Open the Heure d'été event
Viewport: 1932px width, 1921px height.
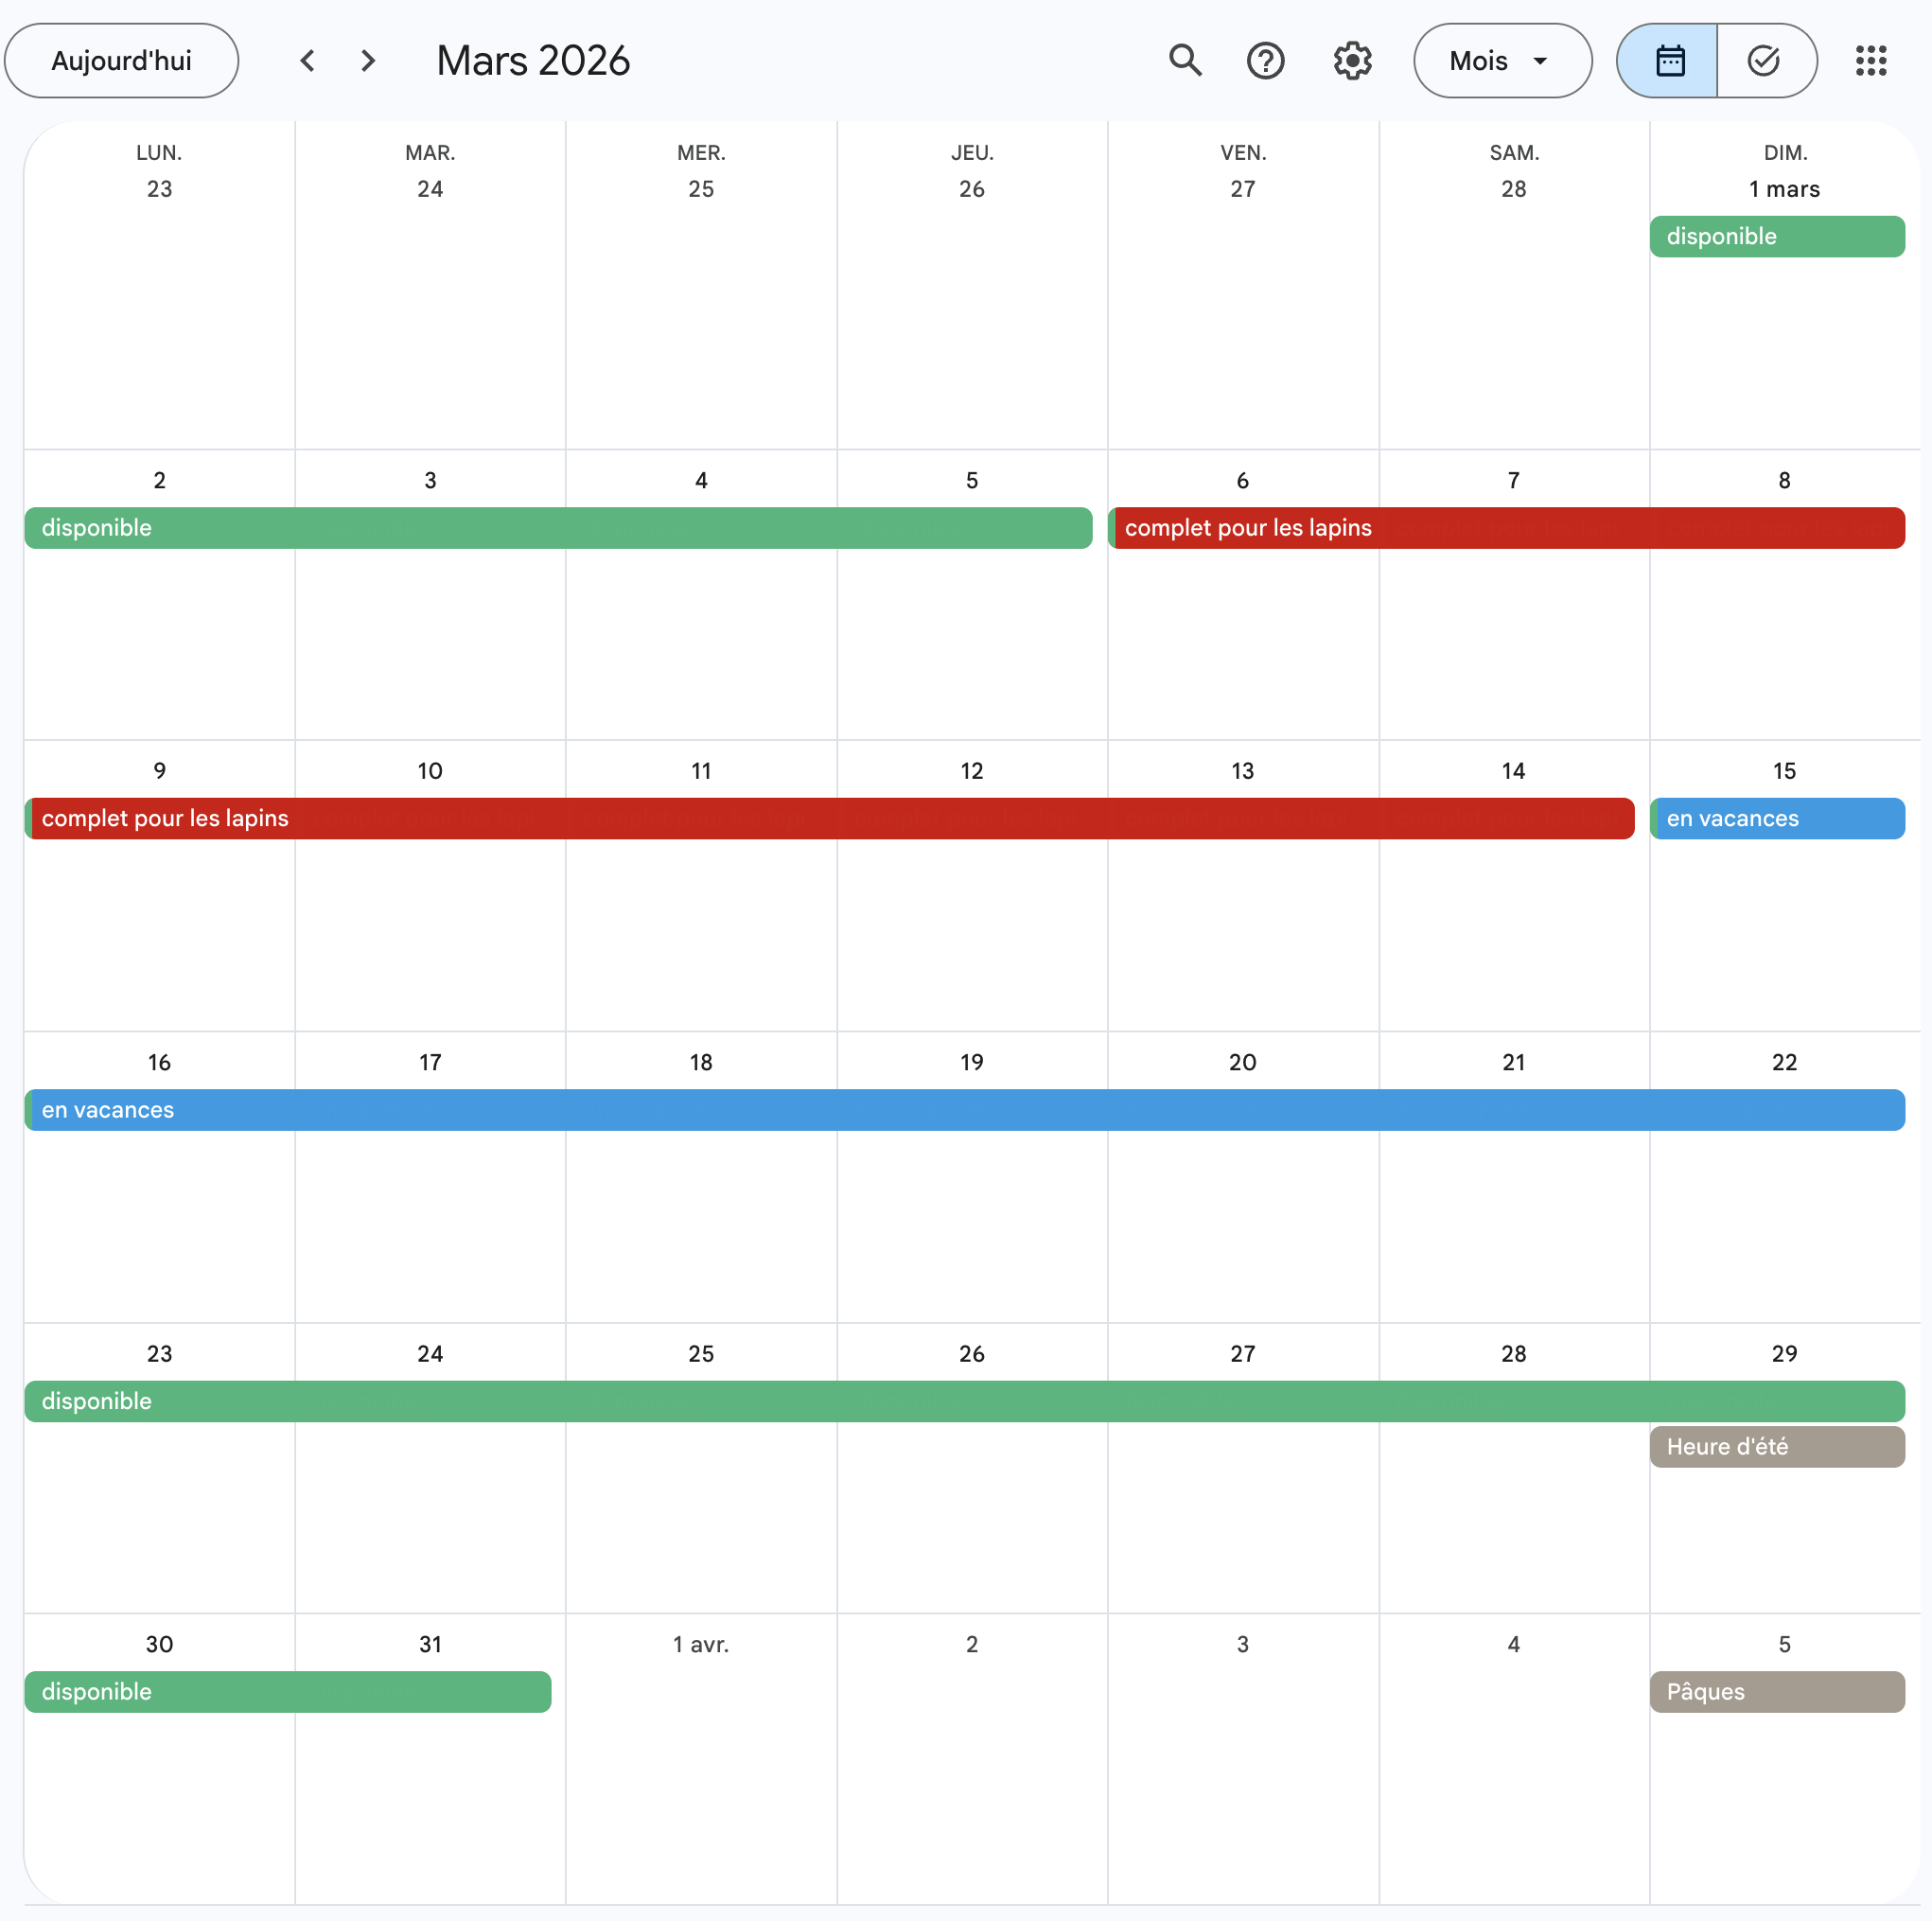(1776, 1447)
